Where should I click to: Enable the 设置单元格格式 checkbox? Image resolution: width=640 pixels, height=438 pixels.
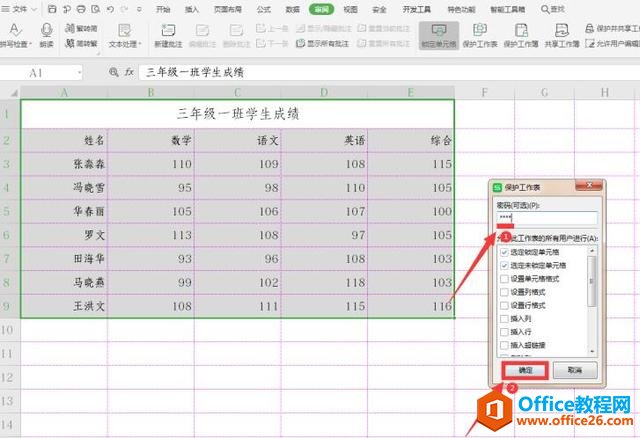[x=502, y=277]
